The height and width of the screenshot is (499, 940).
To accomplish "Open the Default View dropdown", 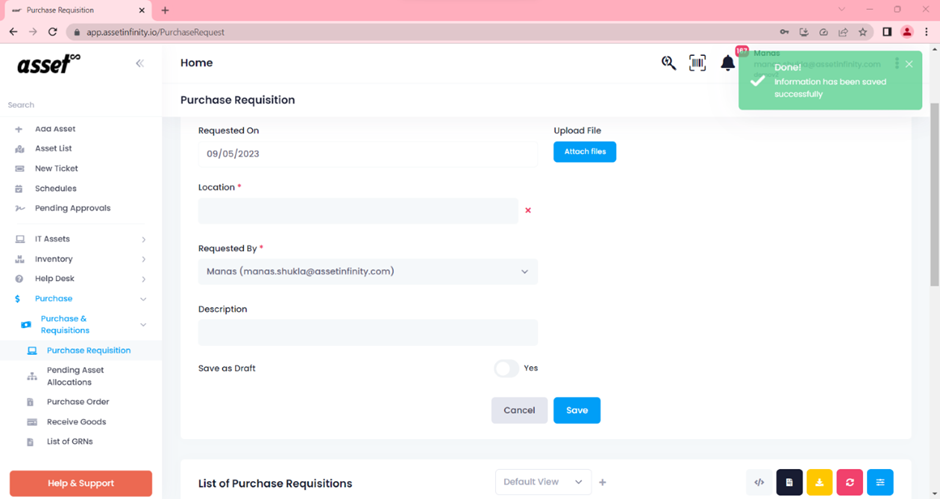I will click(543, 482).
